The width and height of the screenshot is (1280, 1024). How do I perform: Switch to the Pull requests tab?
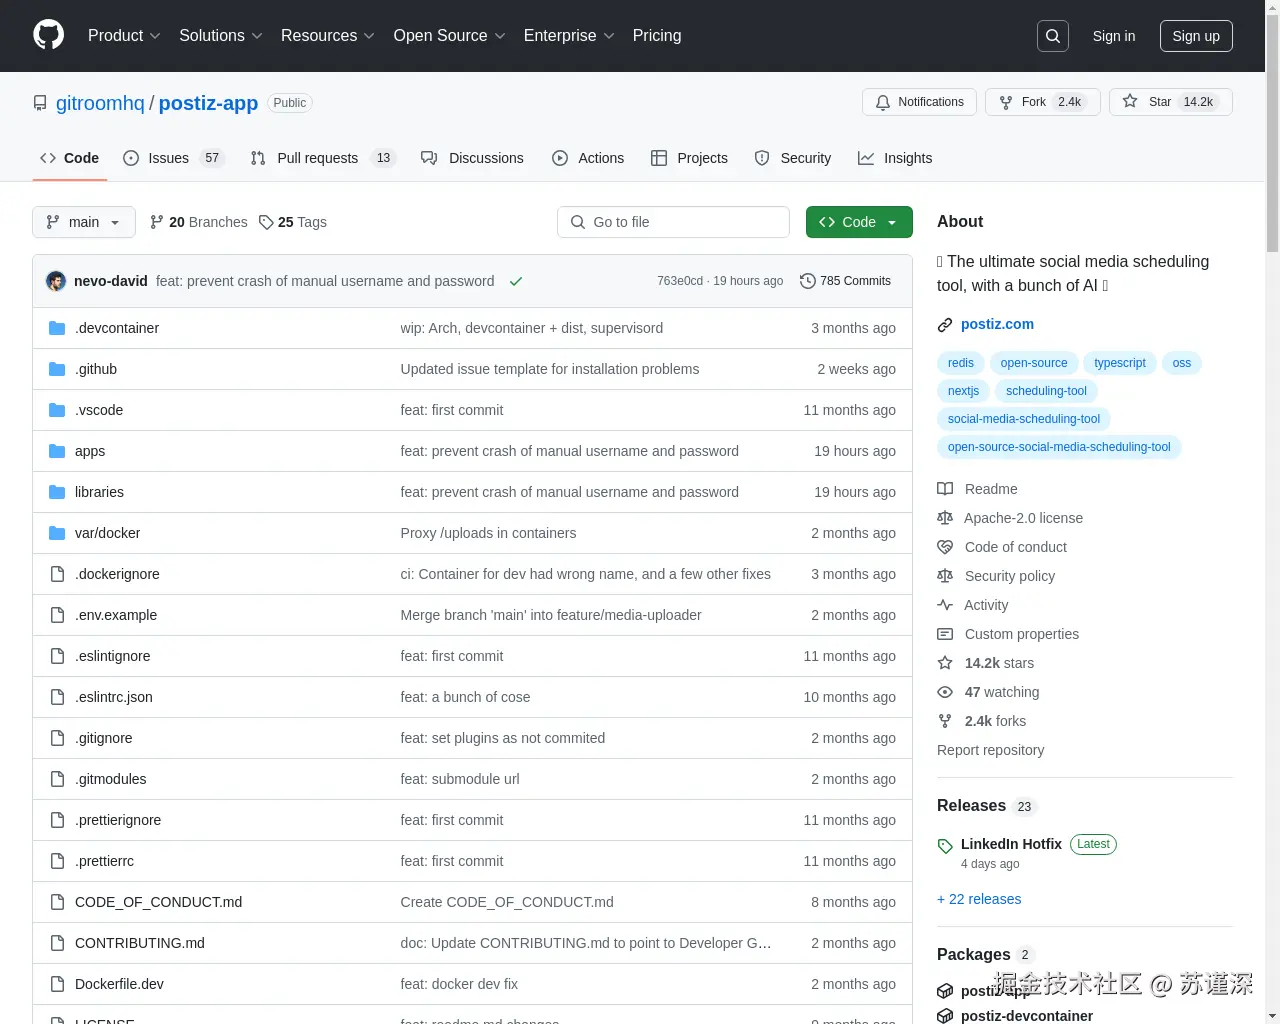[318, 158]
